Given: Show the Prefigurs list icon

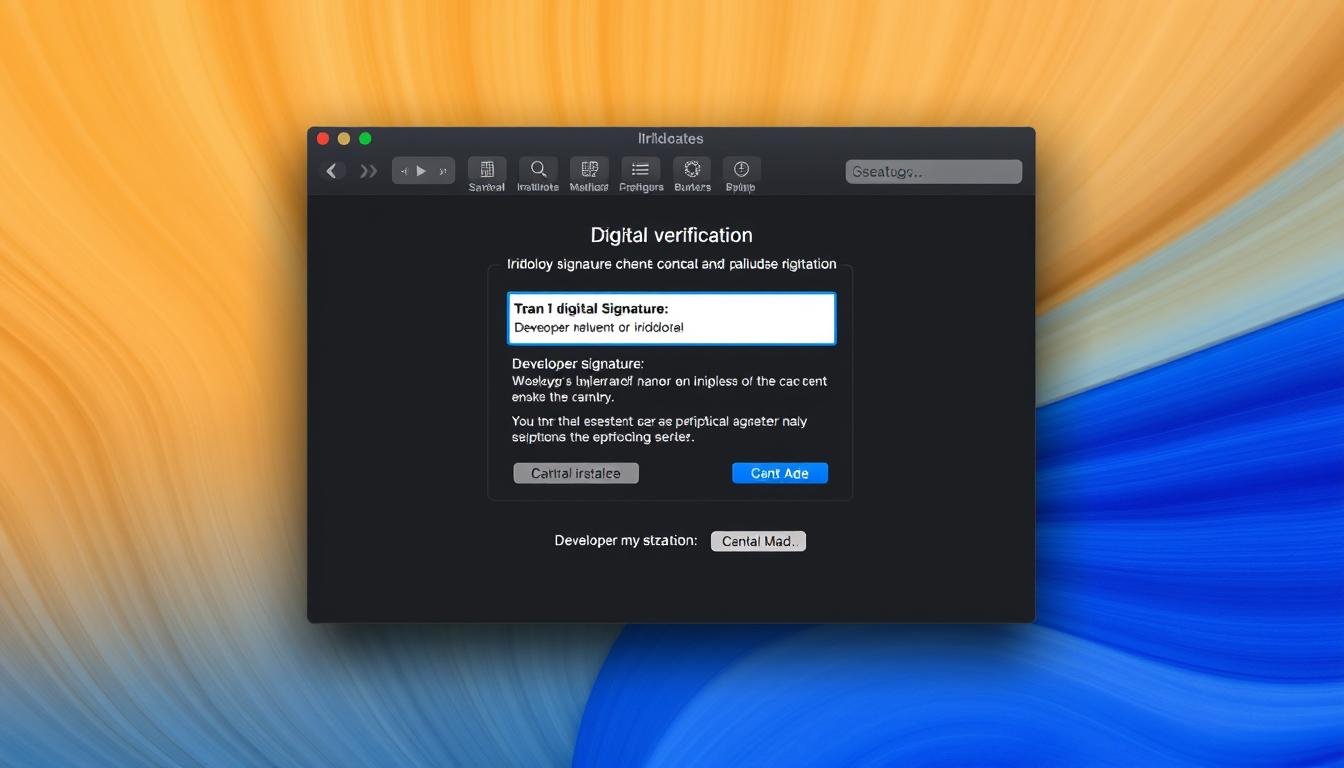Looking at the screenshot, I should pos(641,170).
